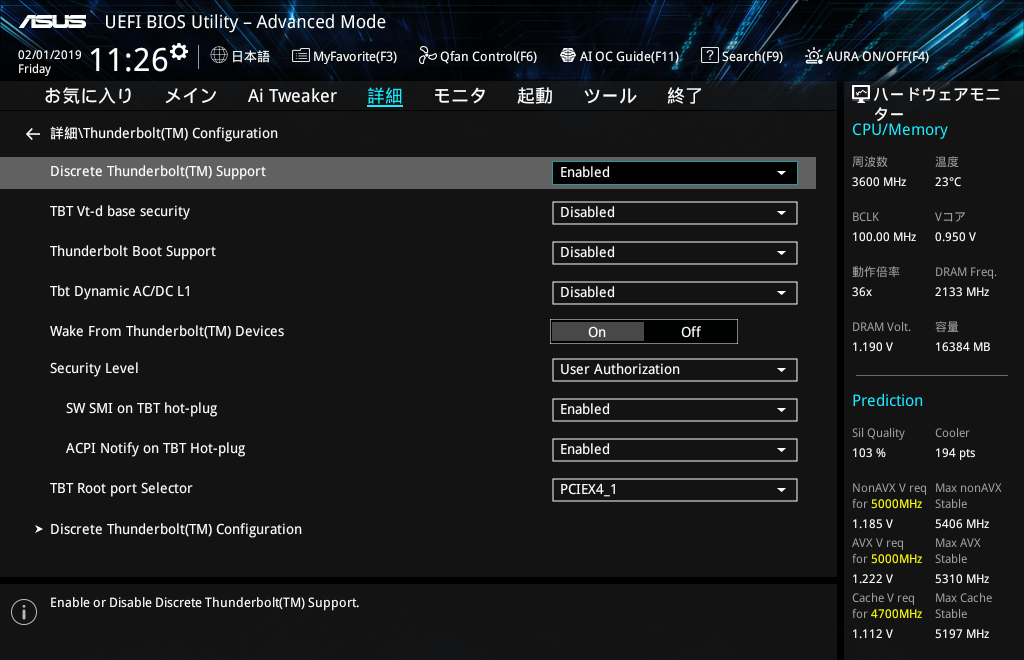Screen dimensions: 1024x660
Task: Set Wake From Thunderbolt Devices to On
Action: point(598,332)
